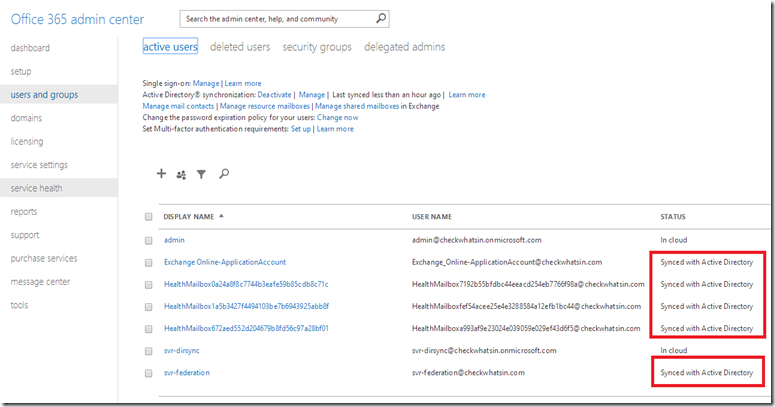Toggle the select-all checkbox in header

pos(148,217)
